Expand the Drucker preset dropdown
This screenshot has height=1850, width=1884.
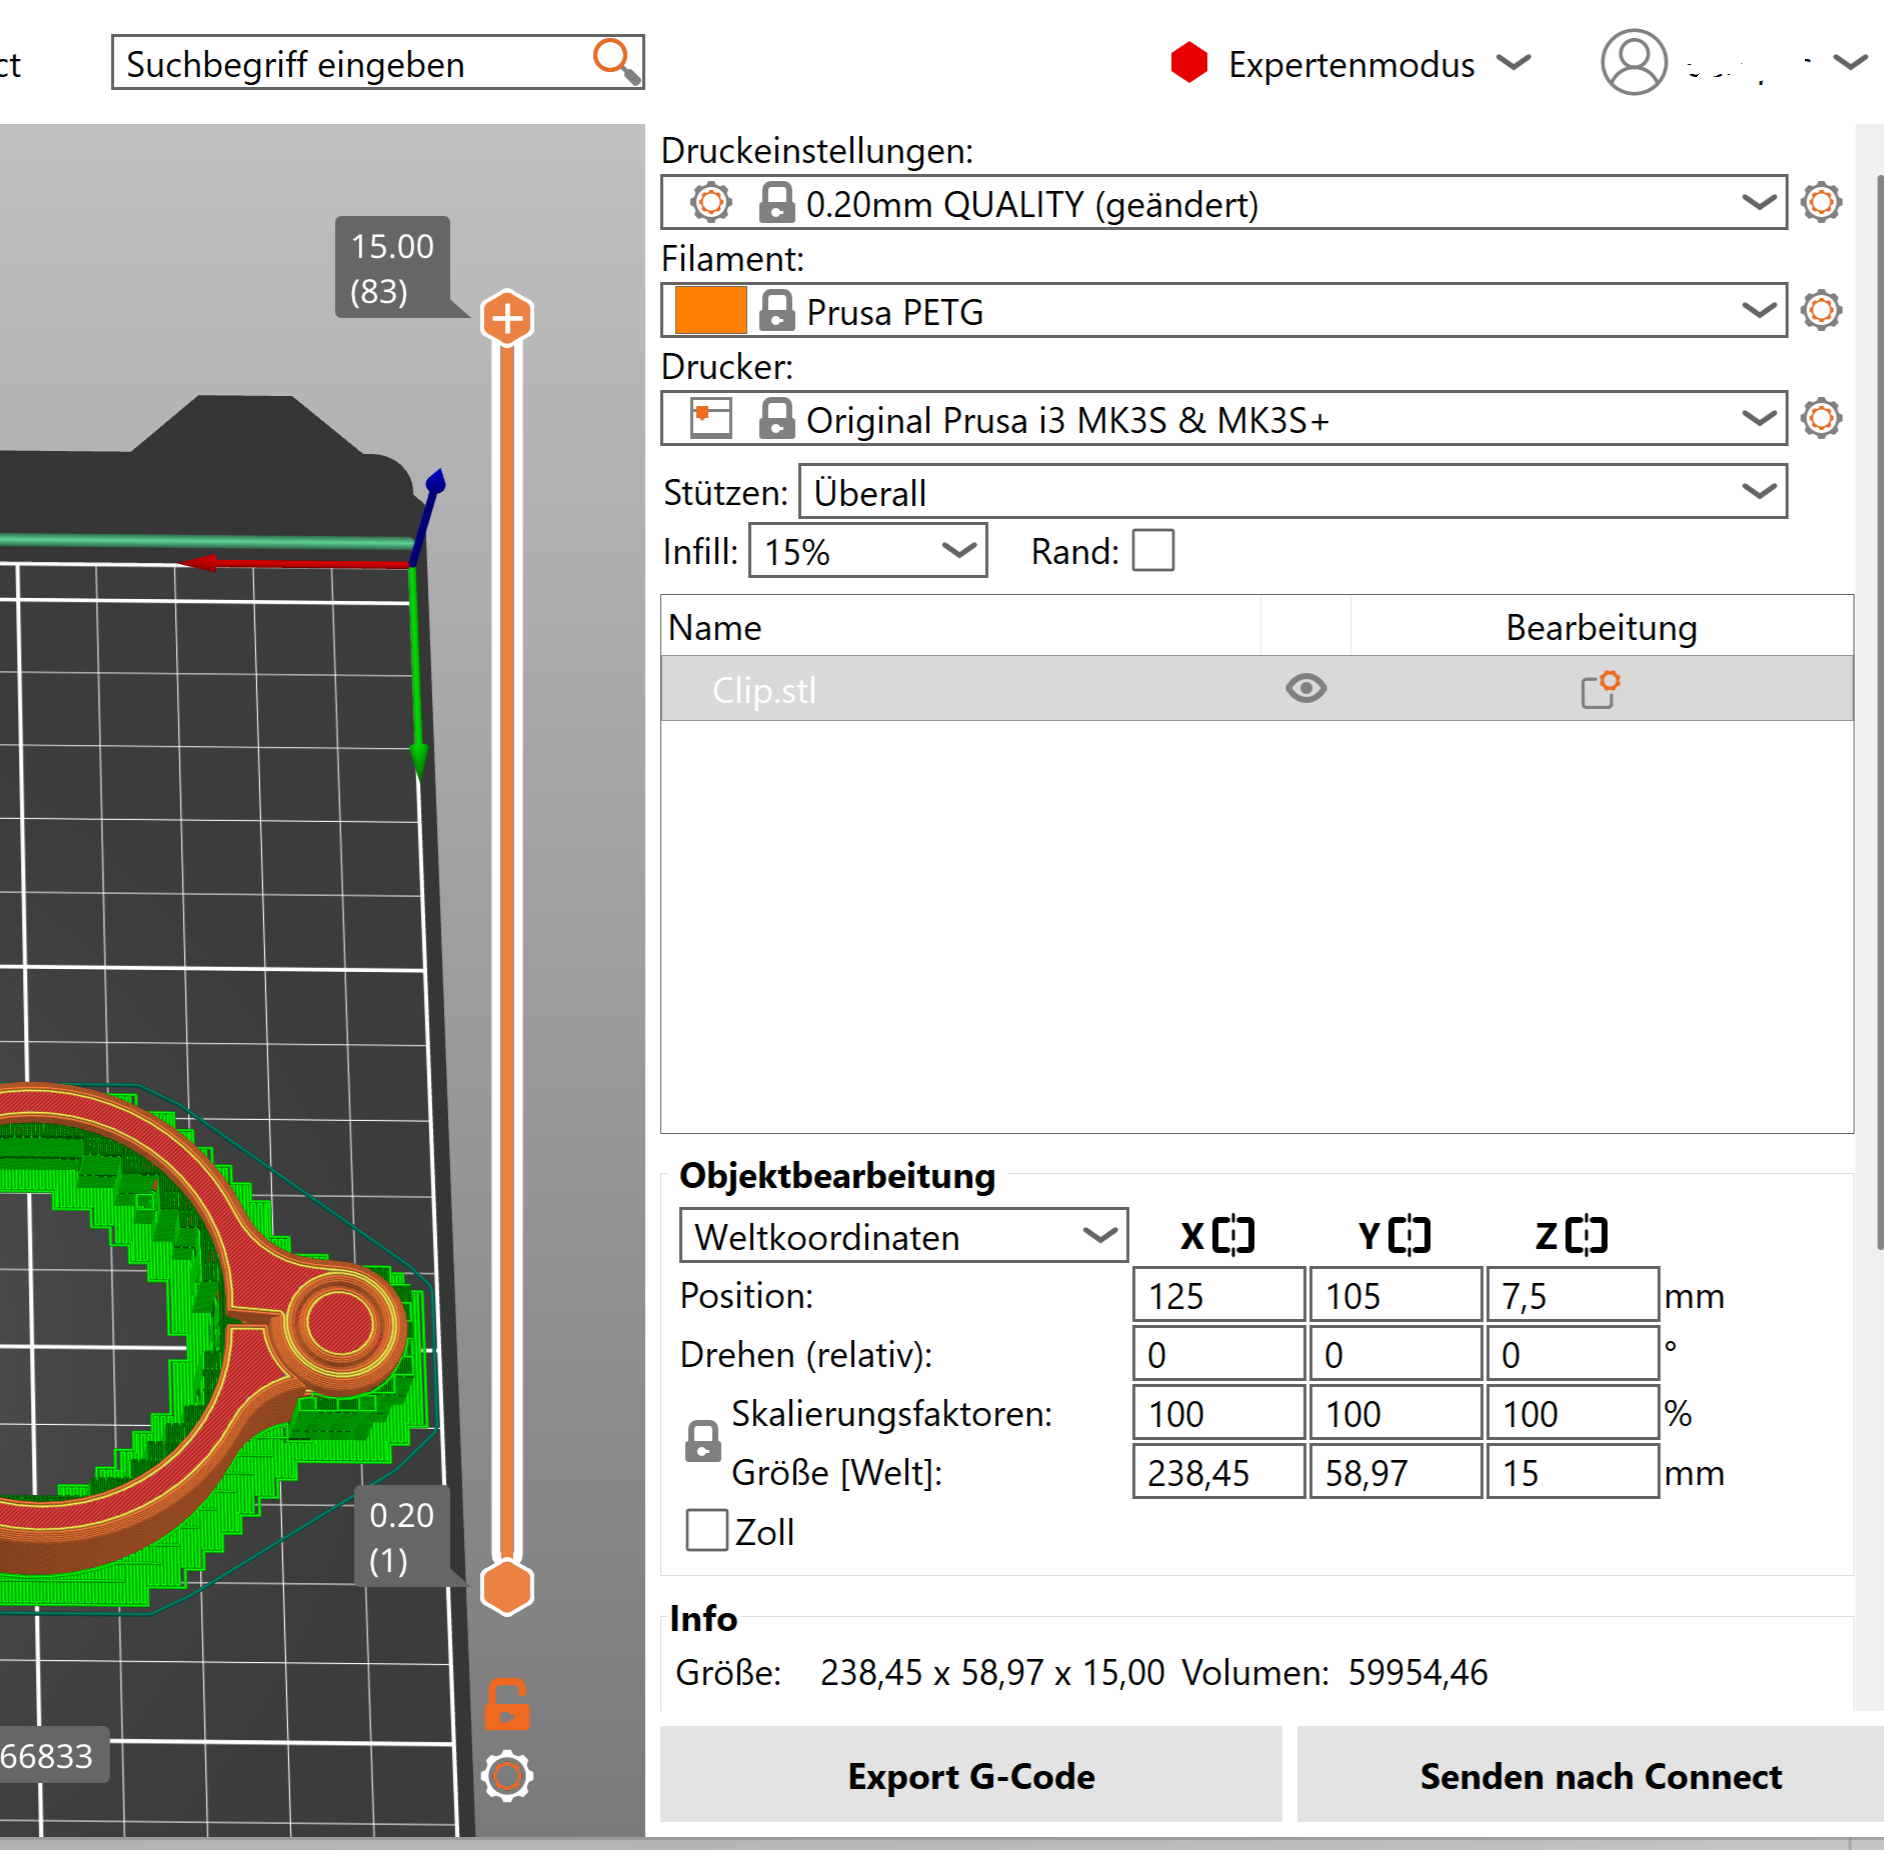click(x=1758, y=418)
